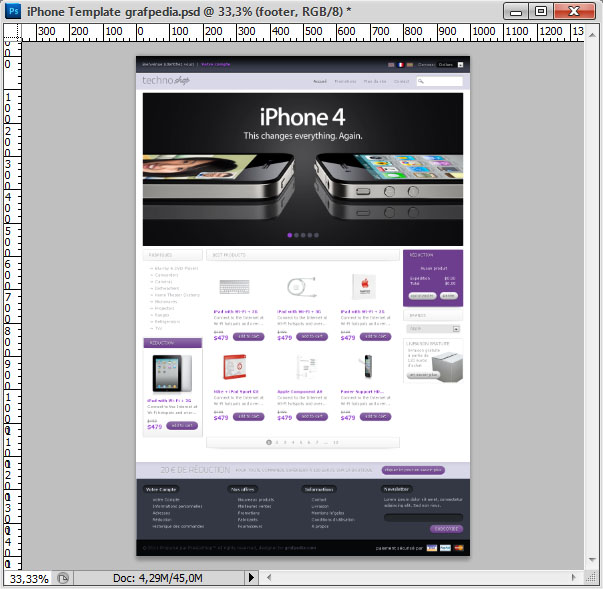Maximize the document window
Viewport: 603px width, 589px height.
(x=541, y=12)
